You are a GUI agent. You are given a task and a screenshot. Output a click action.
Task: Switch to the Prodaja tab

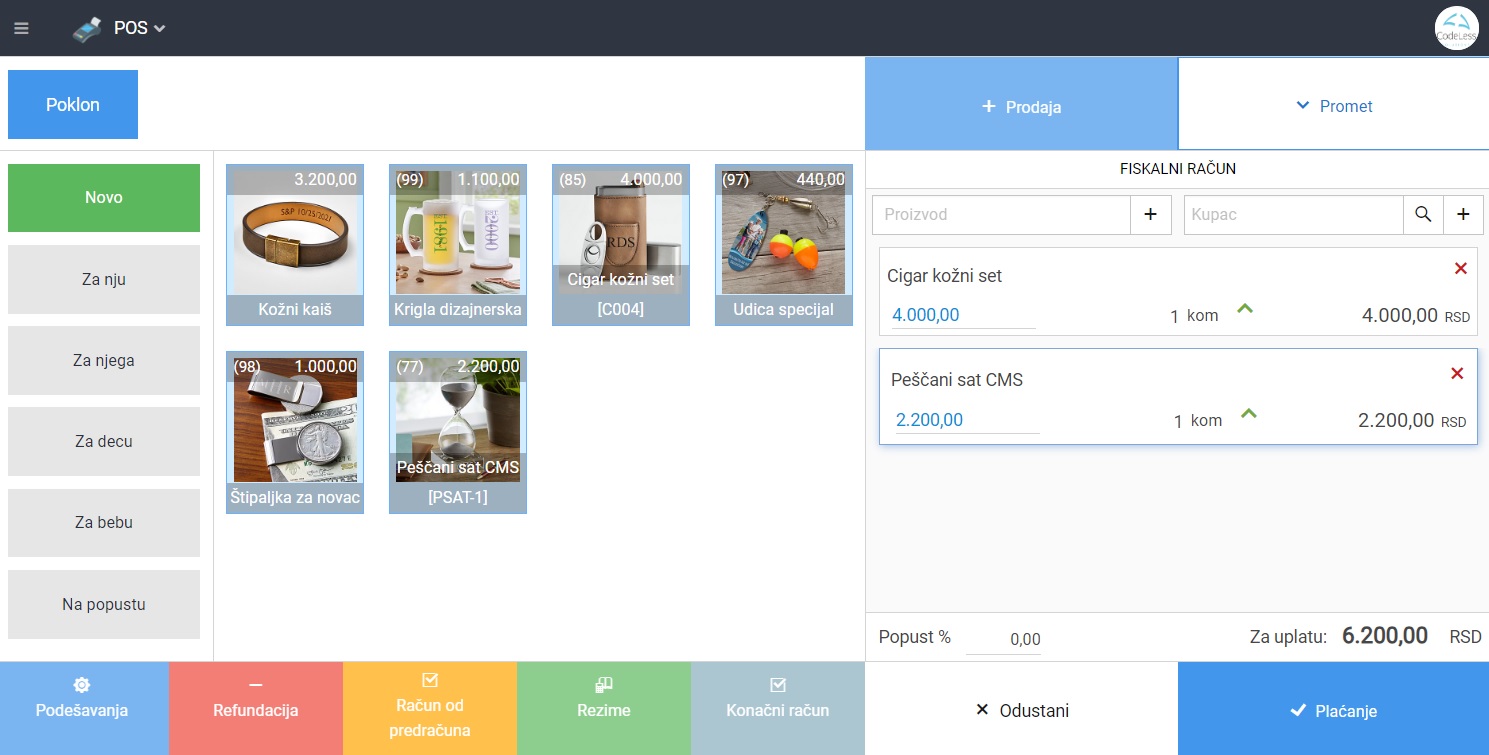pos(1021,105)
